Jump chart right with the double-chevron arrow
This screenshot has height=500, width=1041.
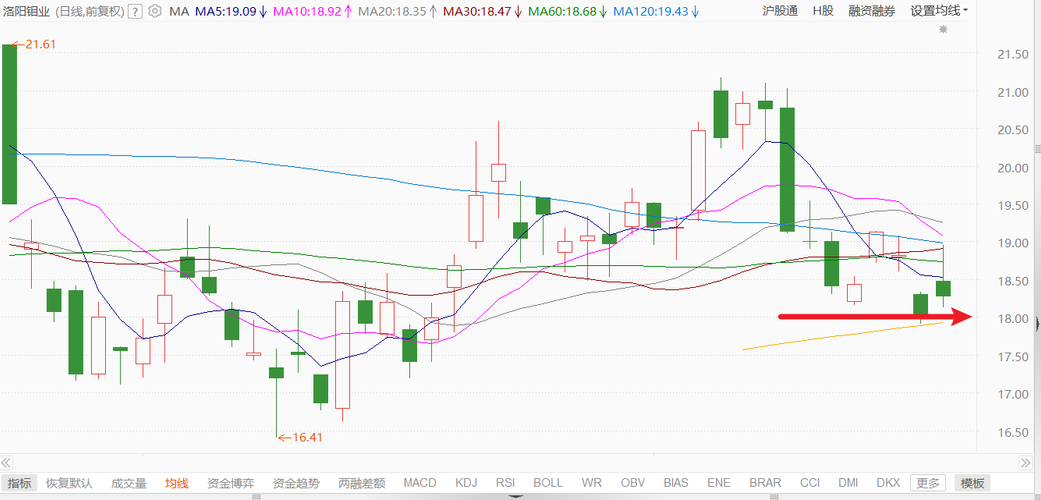tap(1026, 462)
